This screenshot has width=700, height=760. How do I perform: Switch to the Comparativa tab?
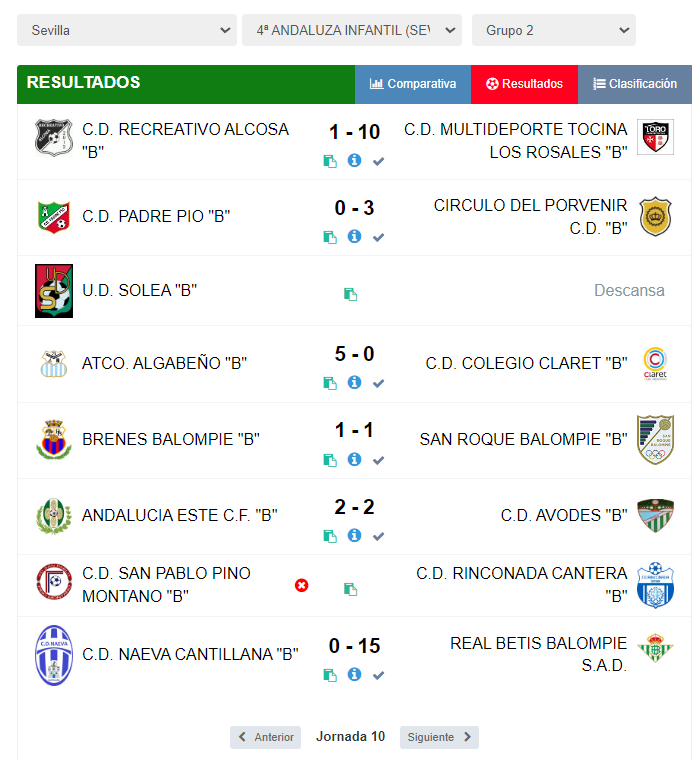[413, 84]
